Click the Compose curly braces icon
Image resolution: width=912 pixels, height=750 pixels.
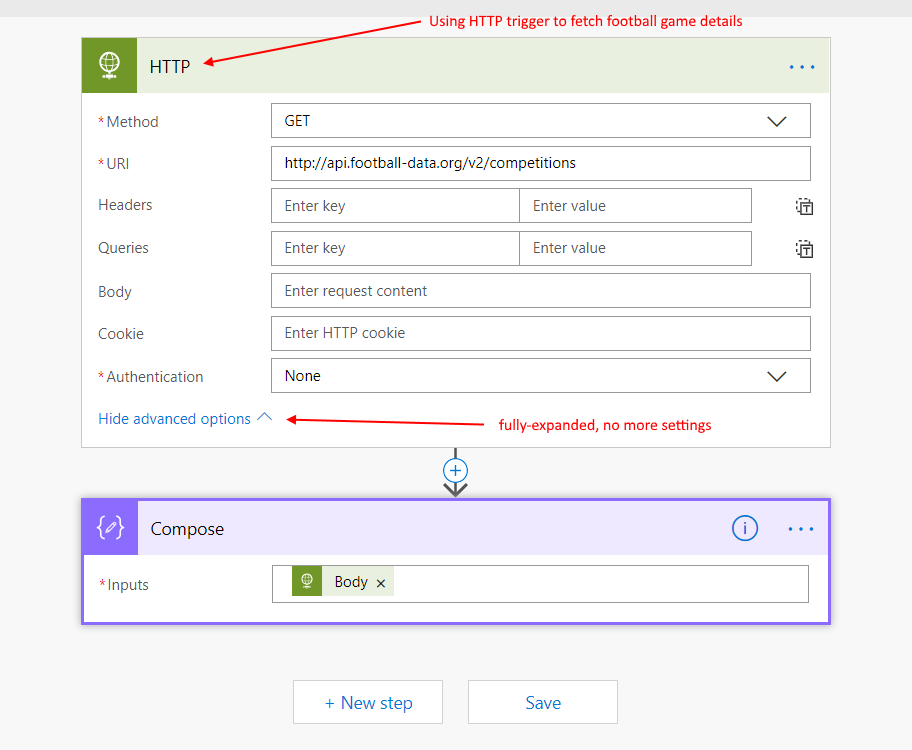click(x=110, y=528)
